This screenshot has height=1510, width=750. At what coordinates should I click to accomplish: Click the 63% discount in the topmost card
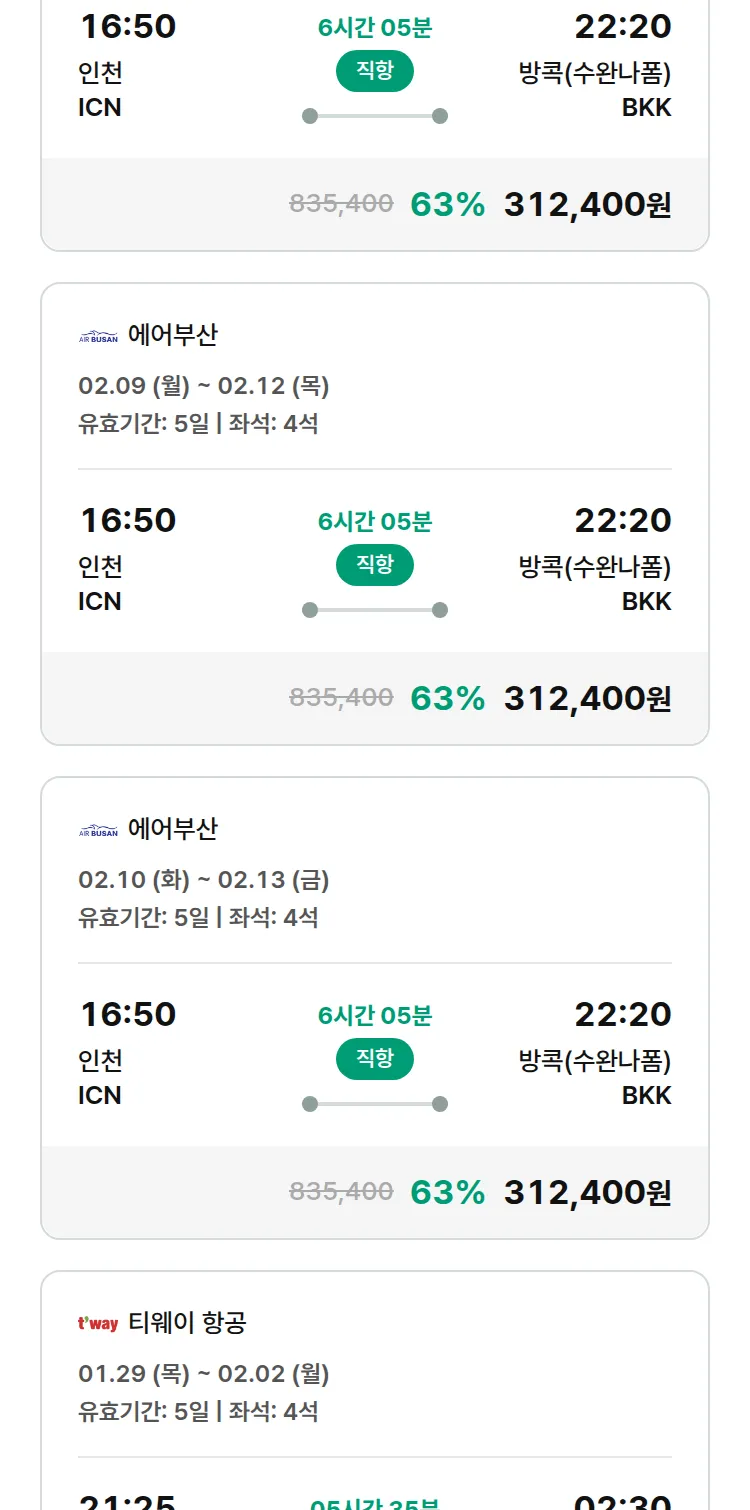point(447,205)
